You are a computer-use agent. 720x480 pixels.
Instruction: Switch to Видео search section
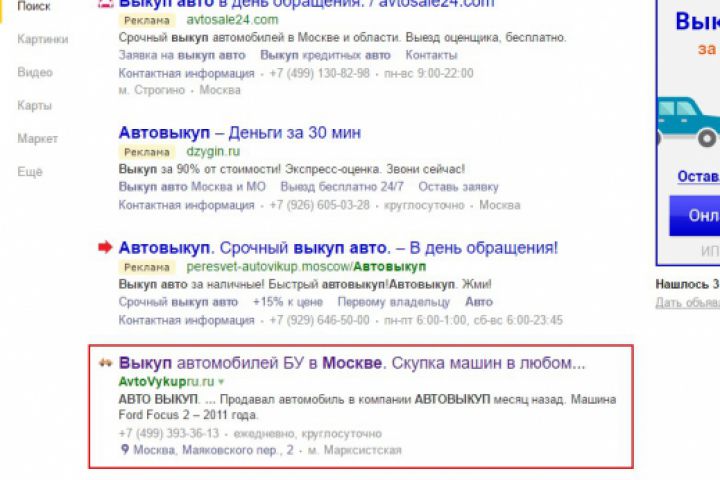coord(35,73)
